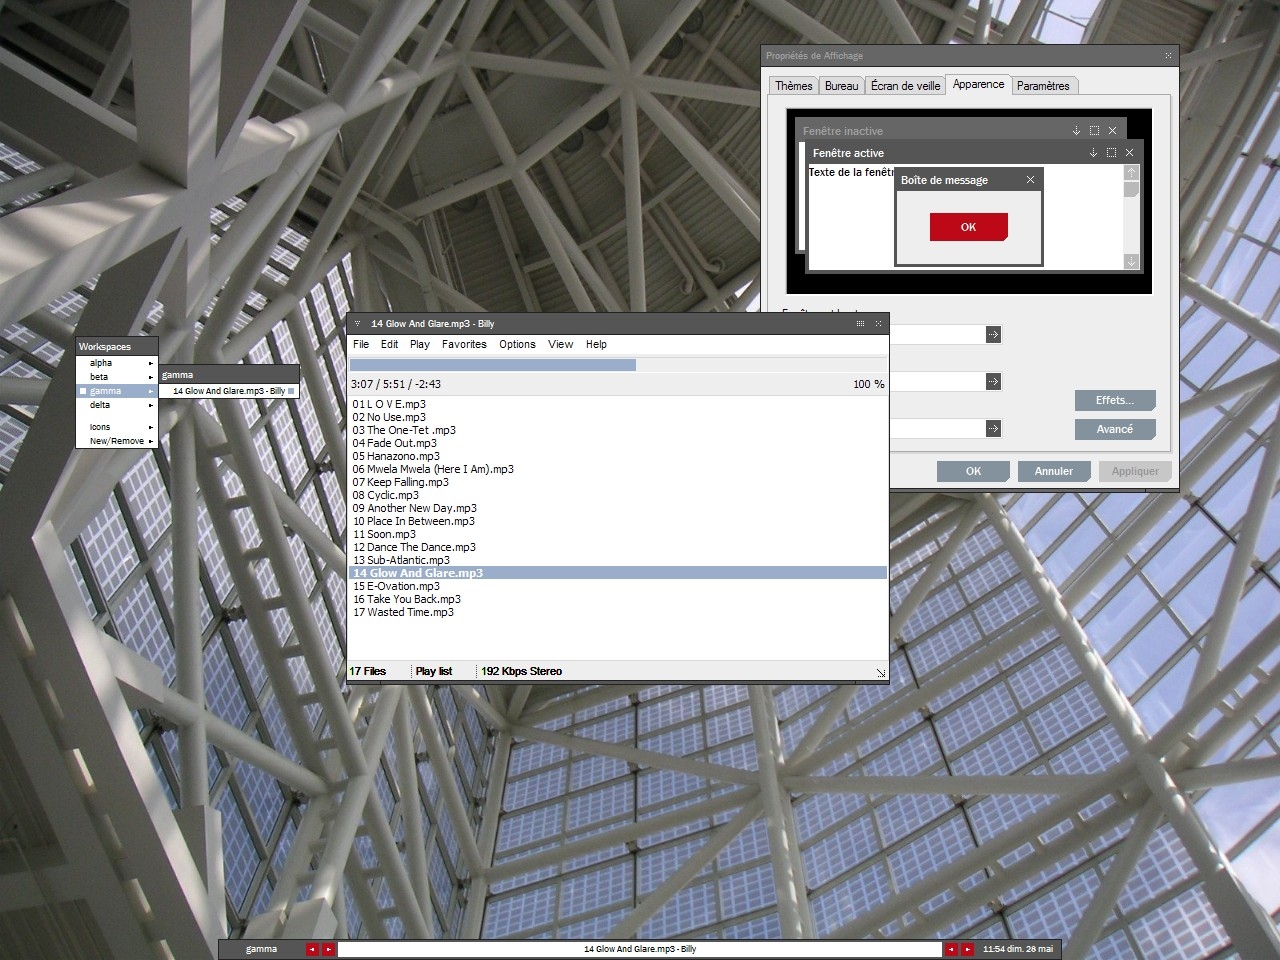Click the Effets... button
This screenshot has height=960, width=1280.
click(x=1115, y=401)
